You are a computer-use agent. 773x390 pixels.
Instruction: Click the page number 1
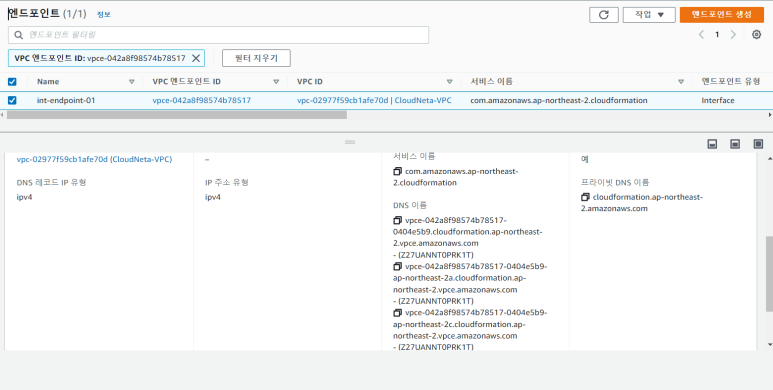coord(717,35)
